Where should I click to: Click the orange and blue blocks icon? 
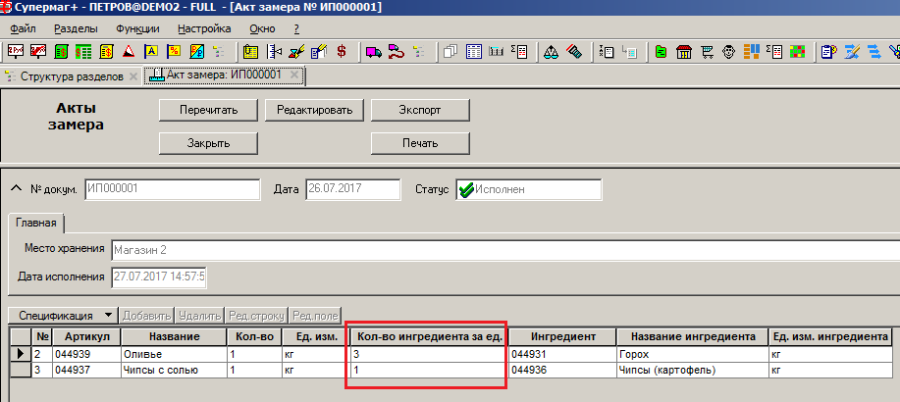tap(751, 52)
